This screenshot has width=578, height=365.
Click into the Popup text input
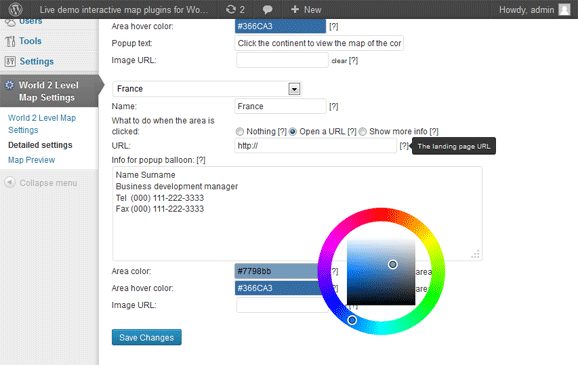[x=319, y=43]
